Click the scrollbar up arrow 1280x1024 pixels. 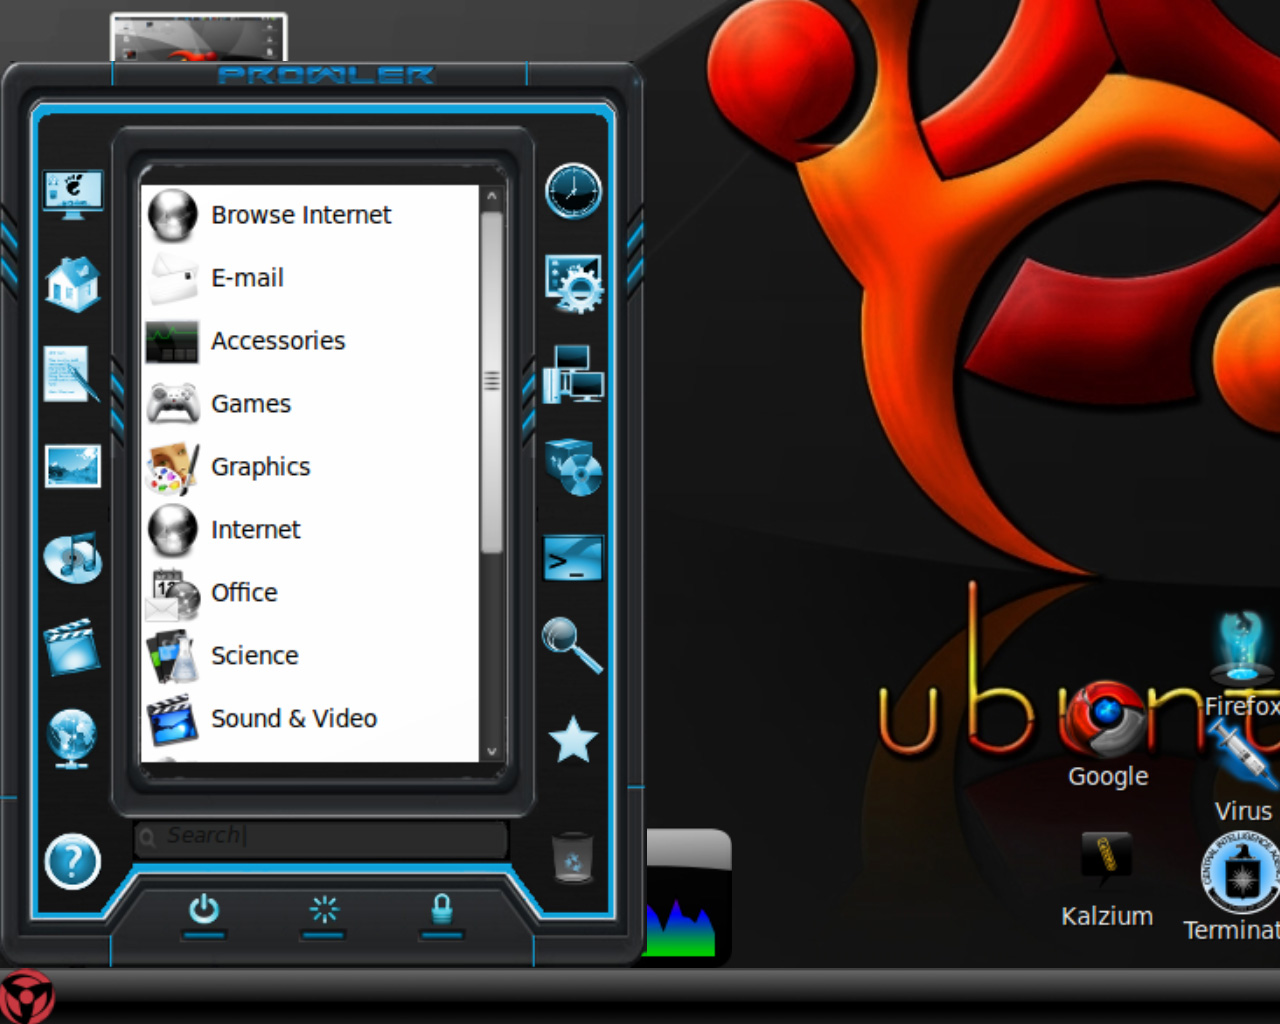tap(491, 197)
